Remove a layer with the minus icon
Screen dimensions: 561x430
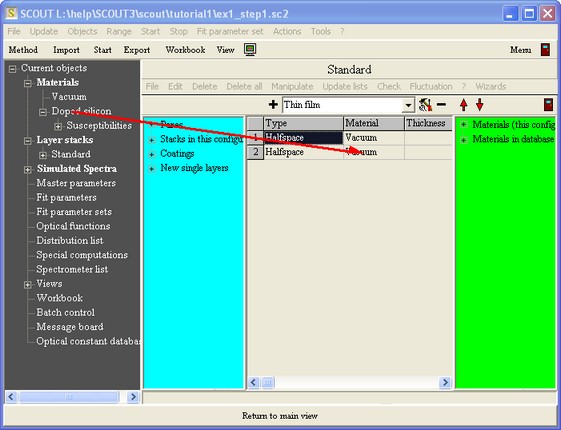pos(442,104)
